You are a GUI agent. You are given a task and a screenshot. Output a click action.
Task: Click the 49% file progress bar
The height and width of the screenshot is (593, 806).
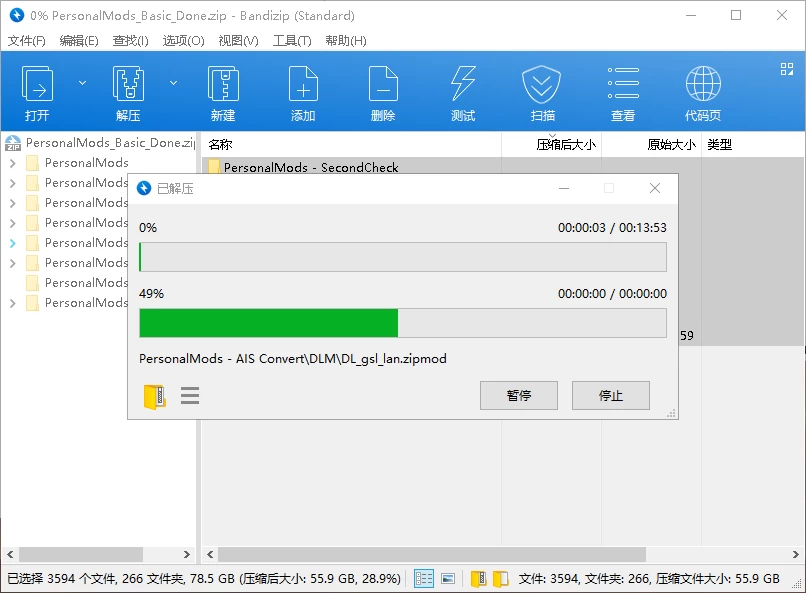point(402,323)
